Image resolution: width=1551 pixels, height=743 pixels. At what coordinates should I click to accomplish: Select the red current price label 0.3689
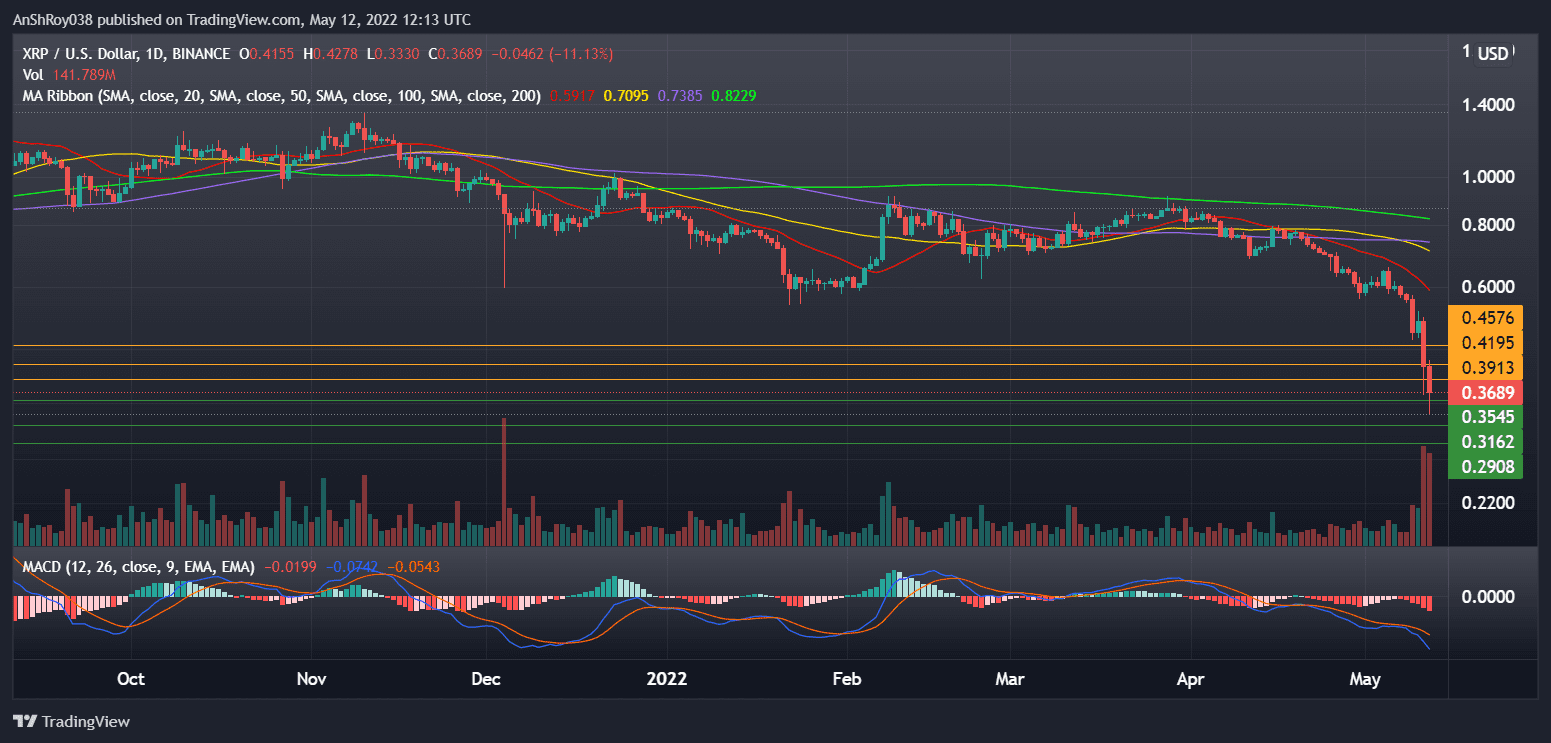point(1487,393)
